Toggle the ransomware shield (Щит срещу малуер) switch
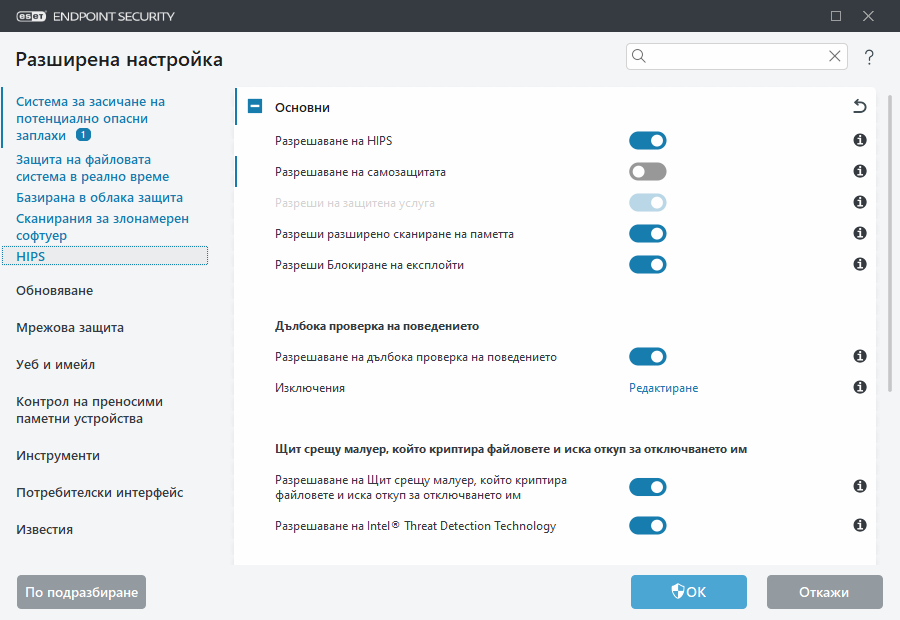 (647, 487)
